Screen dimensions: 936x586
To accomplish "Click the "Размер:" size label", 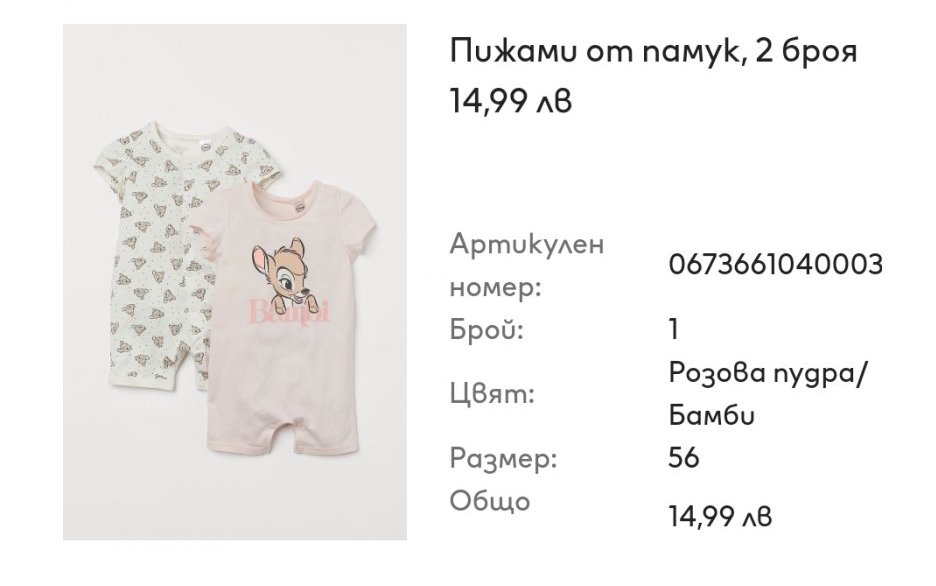I will [x=503, y=460].
